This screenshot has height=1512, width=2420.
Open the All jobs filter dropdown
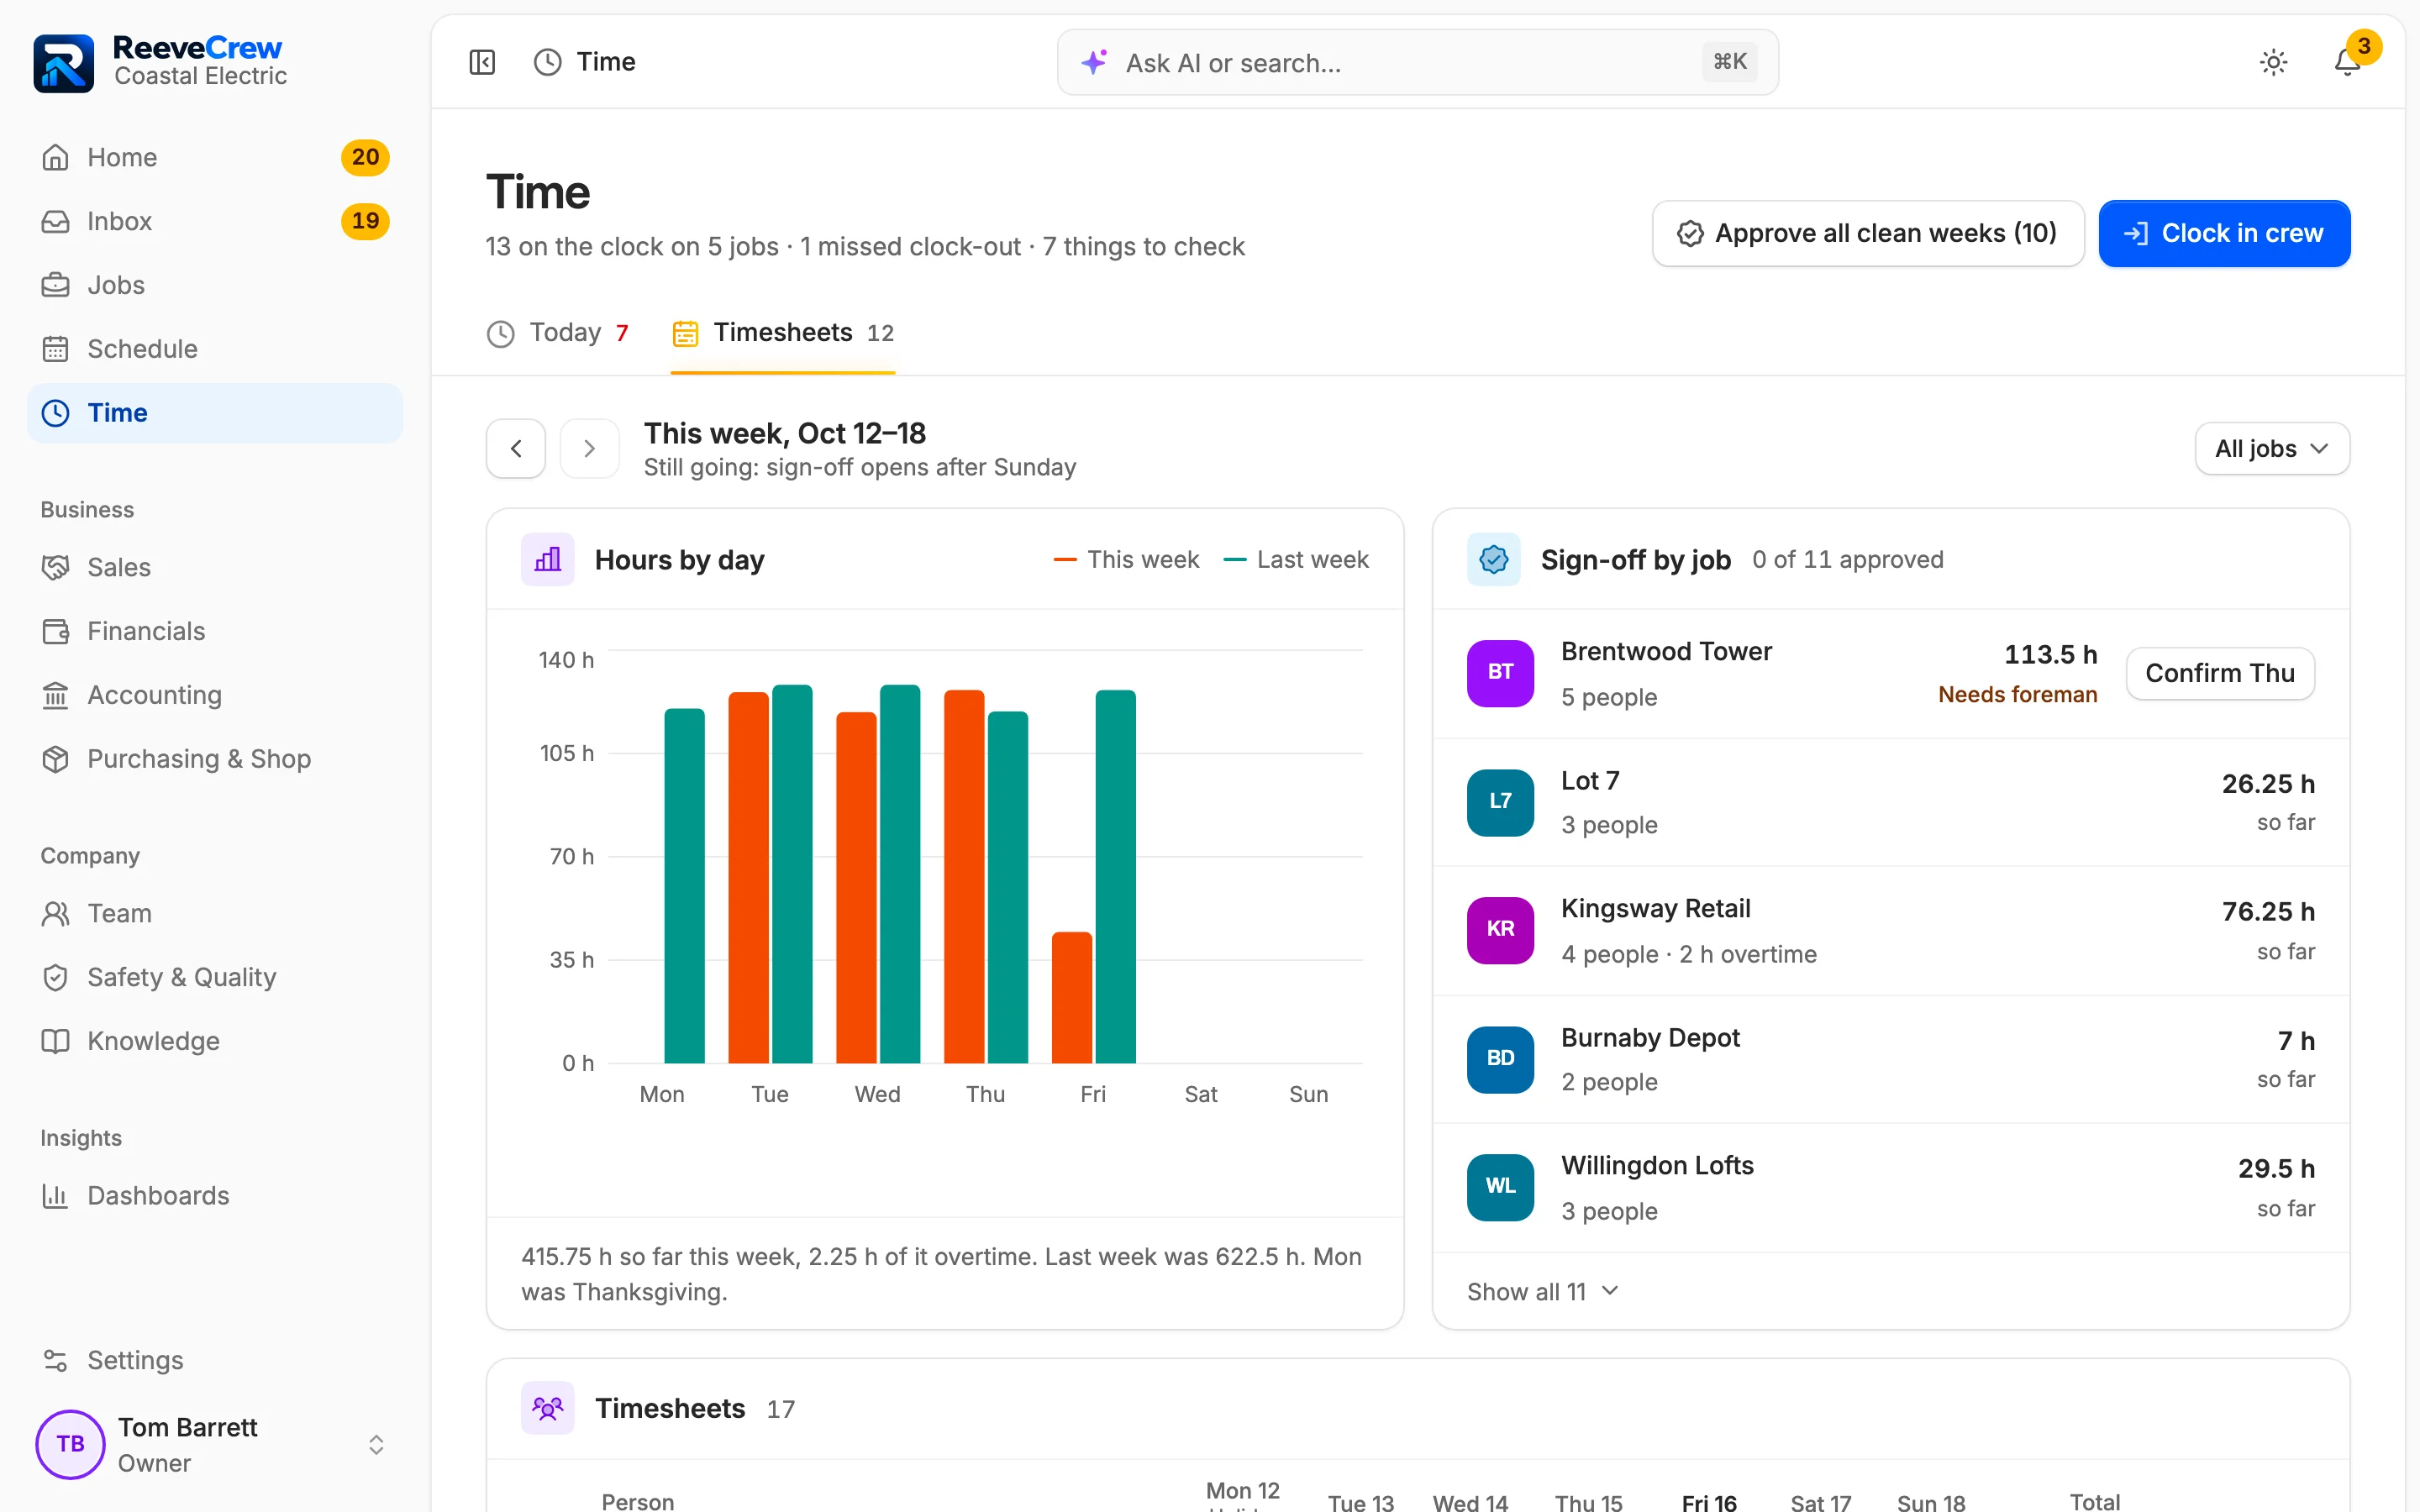[2271, 449]
